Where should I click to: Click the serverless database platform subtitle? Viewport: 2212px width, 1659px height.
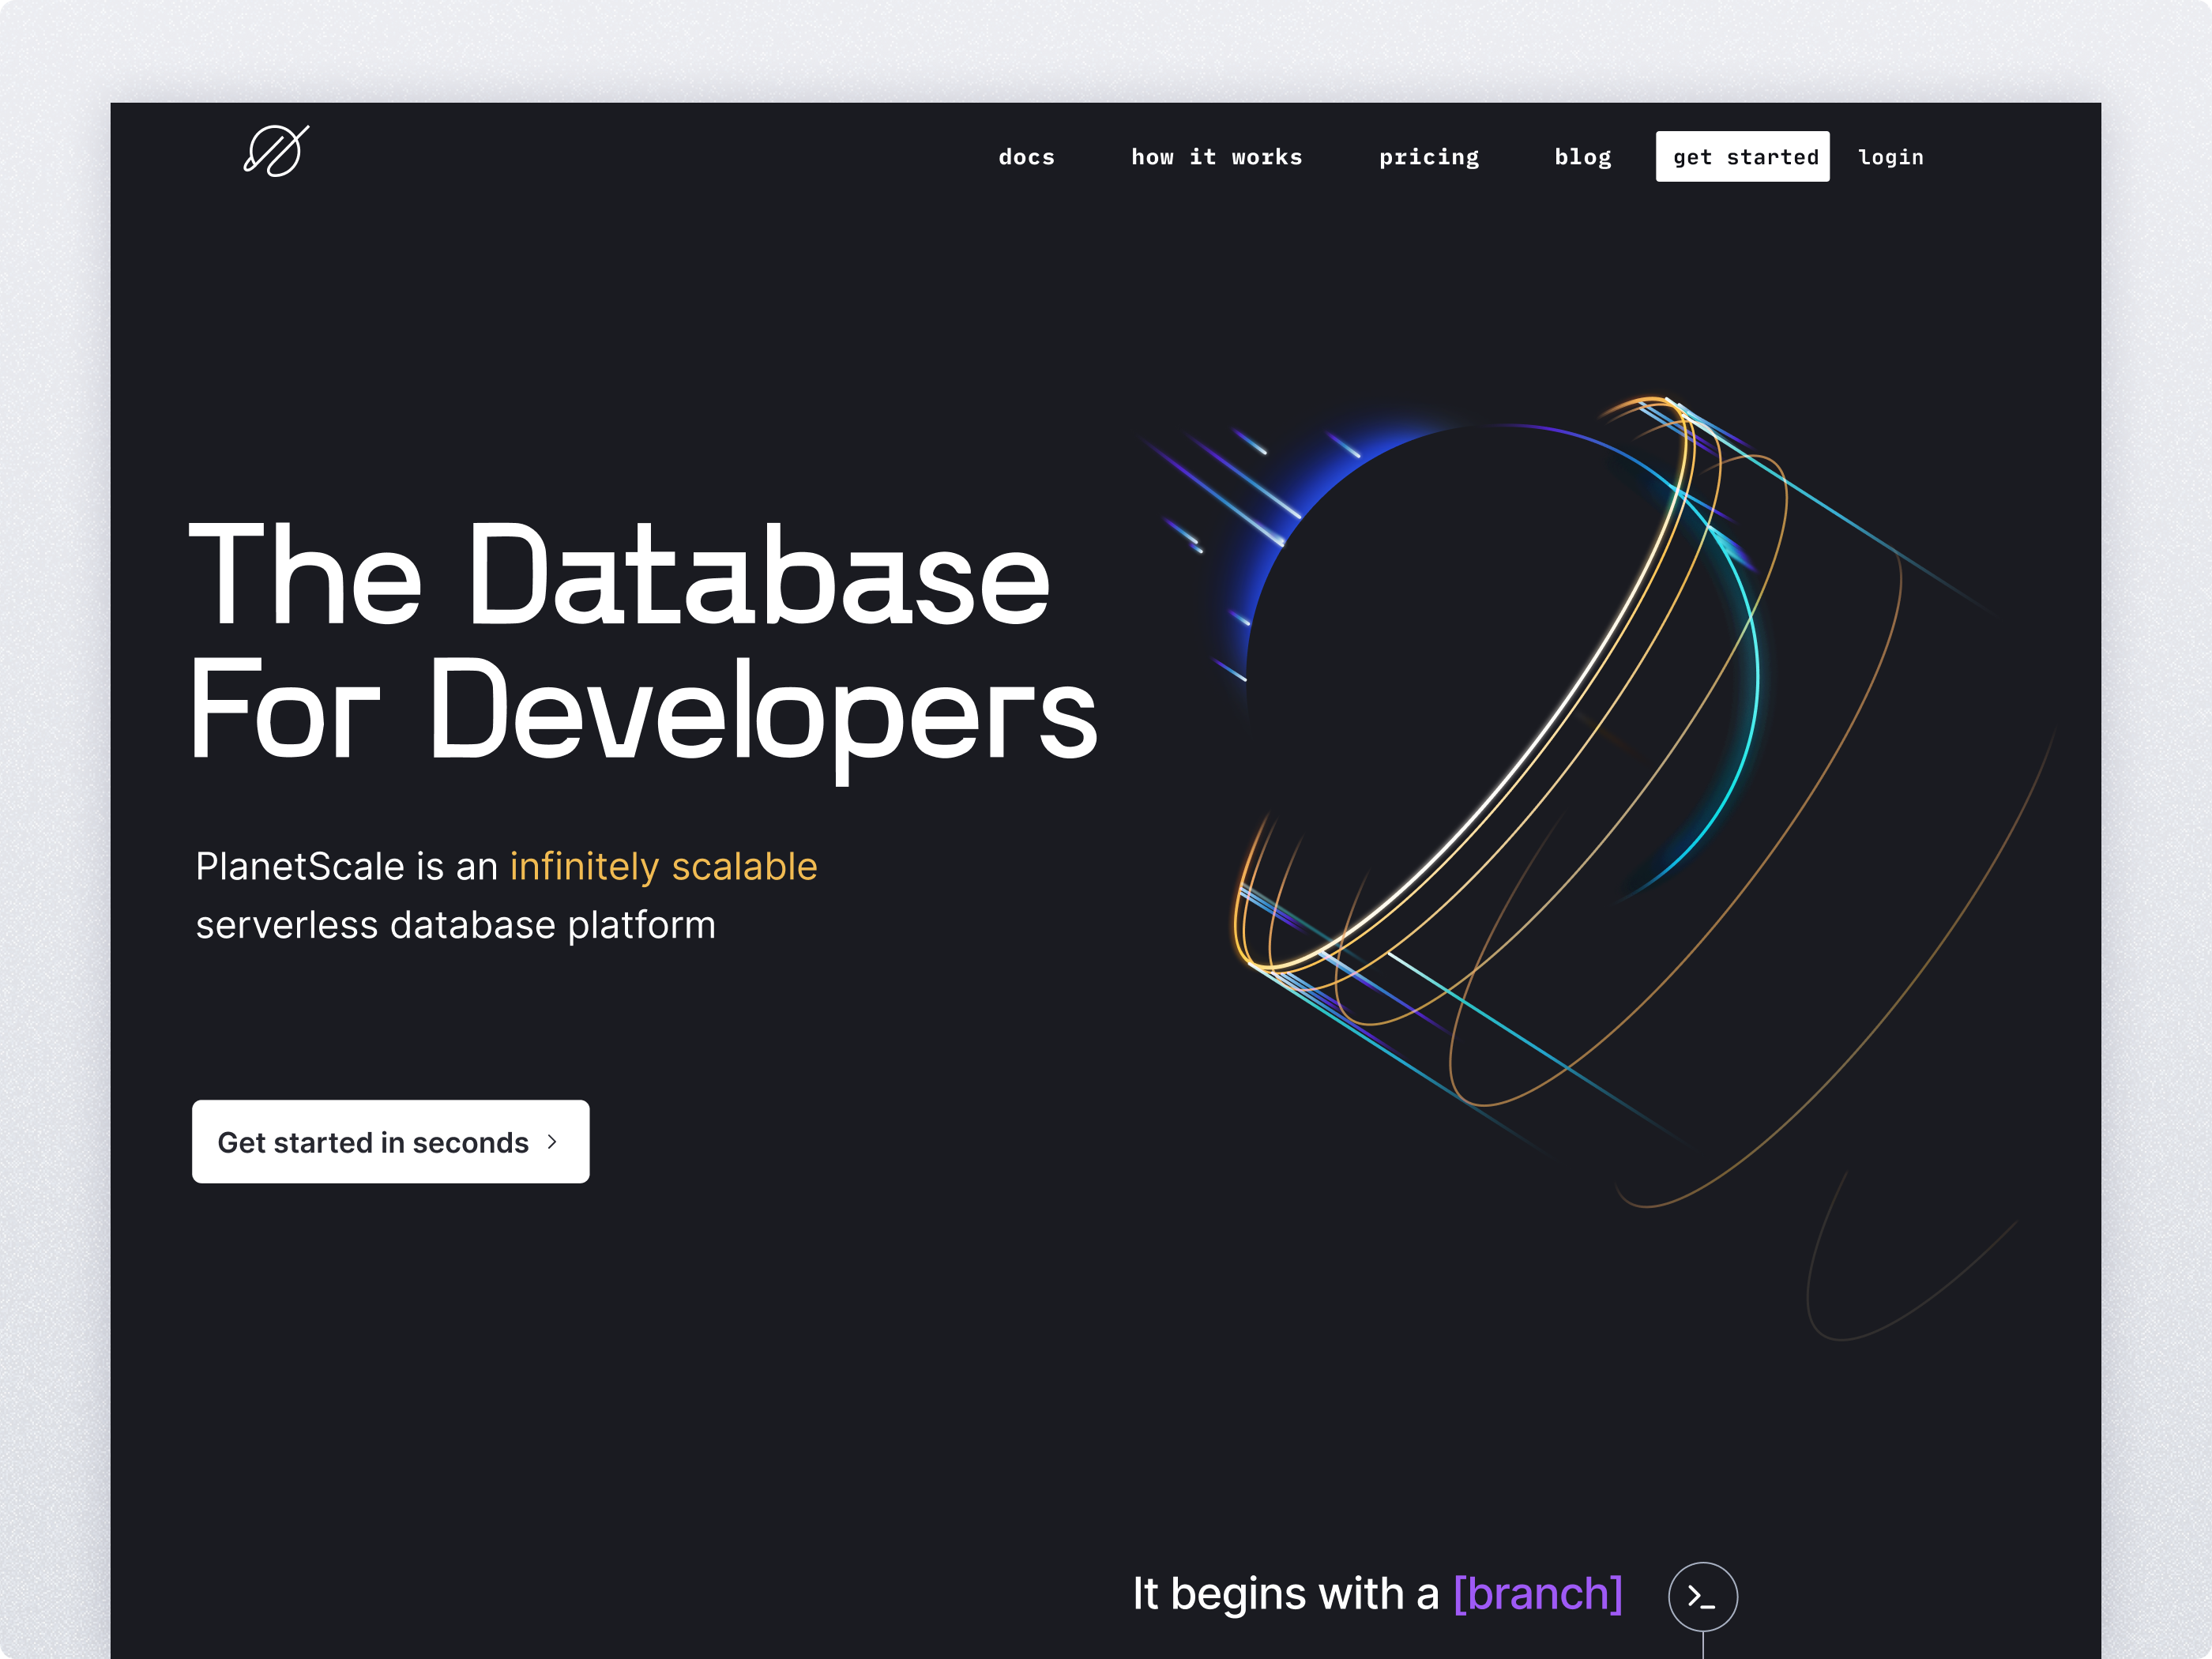coord(455,925)
